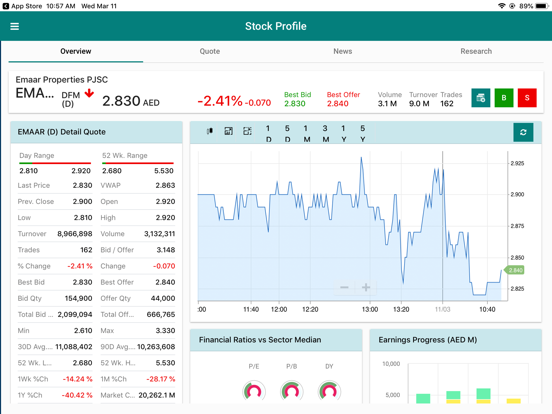
Task: Tap the red S sell button
Action: pyautogui.click(x=527, y=98)
